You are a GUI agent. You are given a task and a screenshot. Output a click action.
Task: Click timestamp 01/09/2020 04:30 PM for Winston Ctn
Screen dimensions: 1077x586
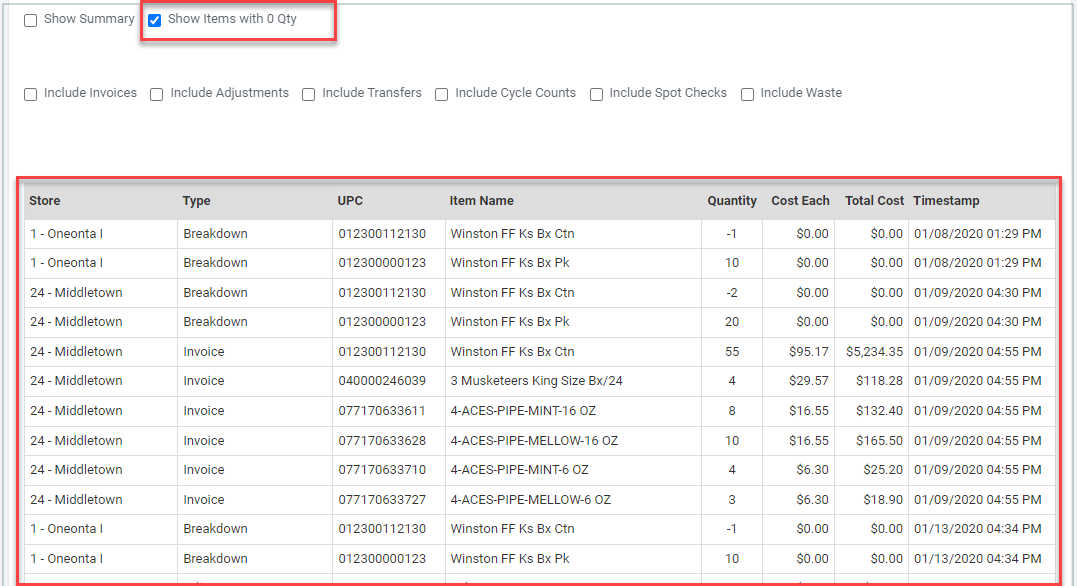point(977,293)
